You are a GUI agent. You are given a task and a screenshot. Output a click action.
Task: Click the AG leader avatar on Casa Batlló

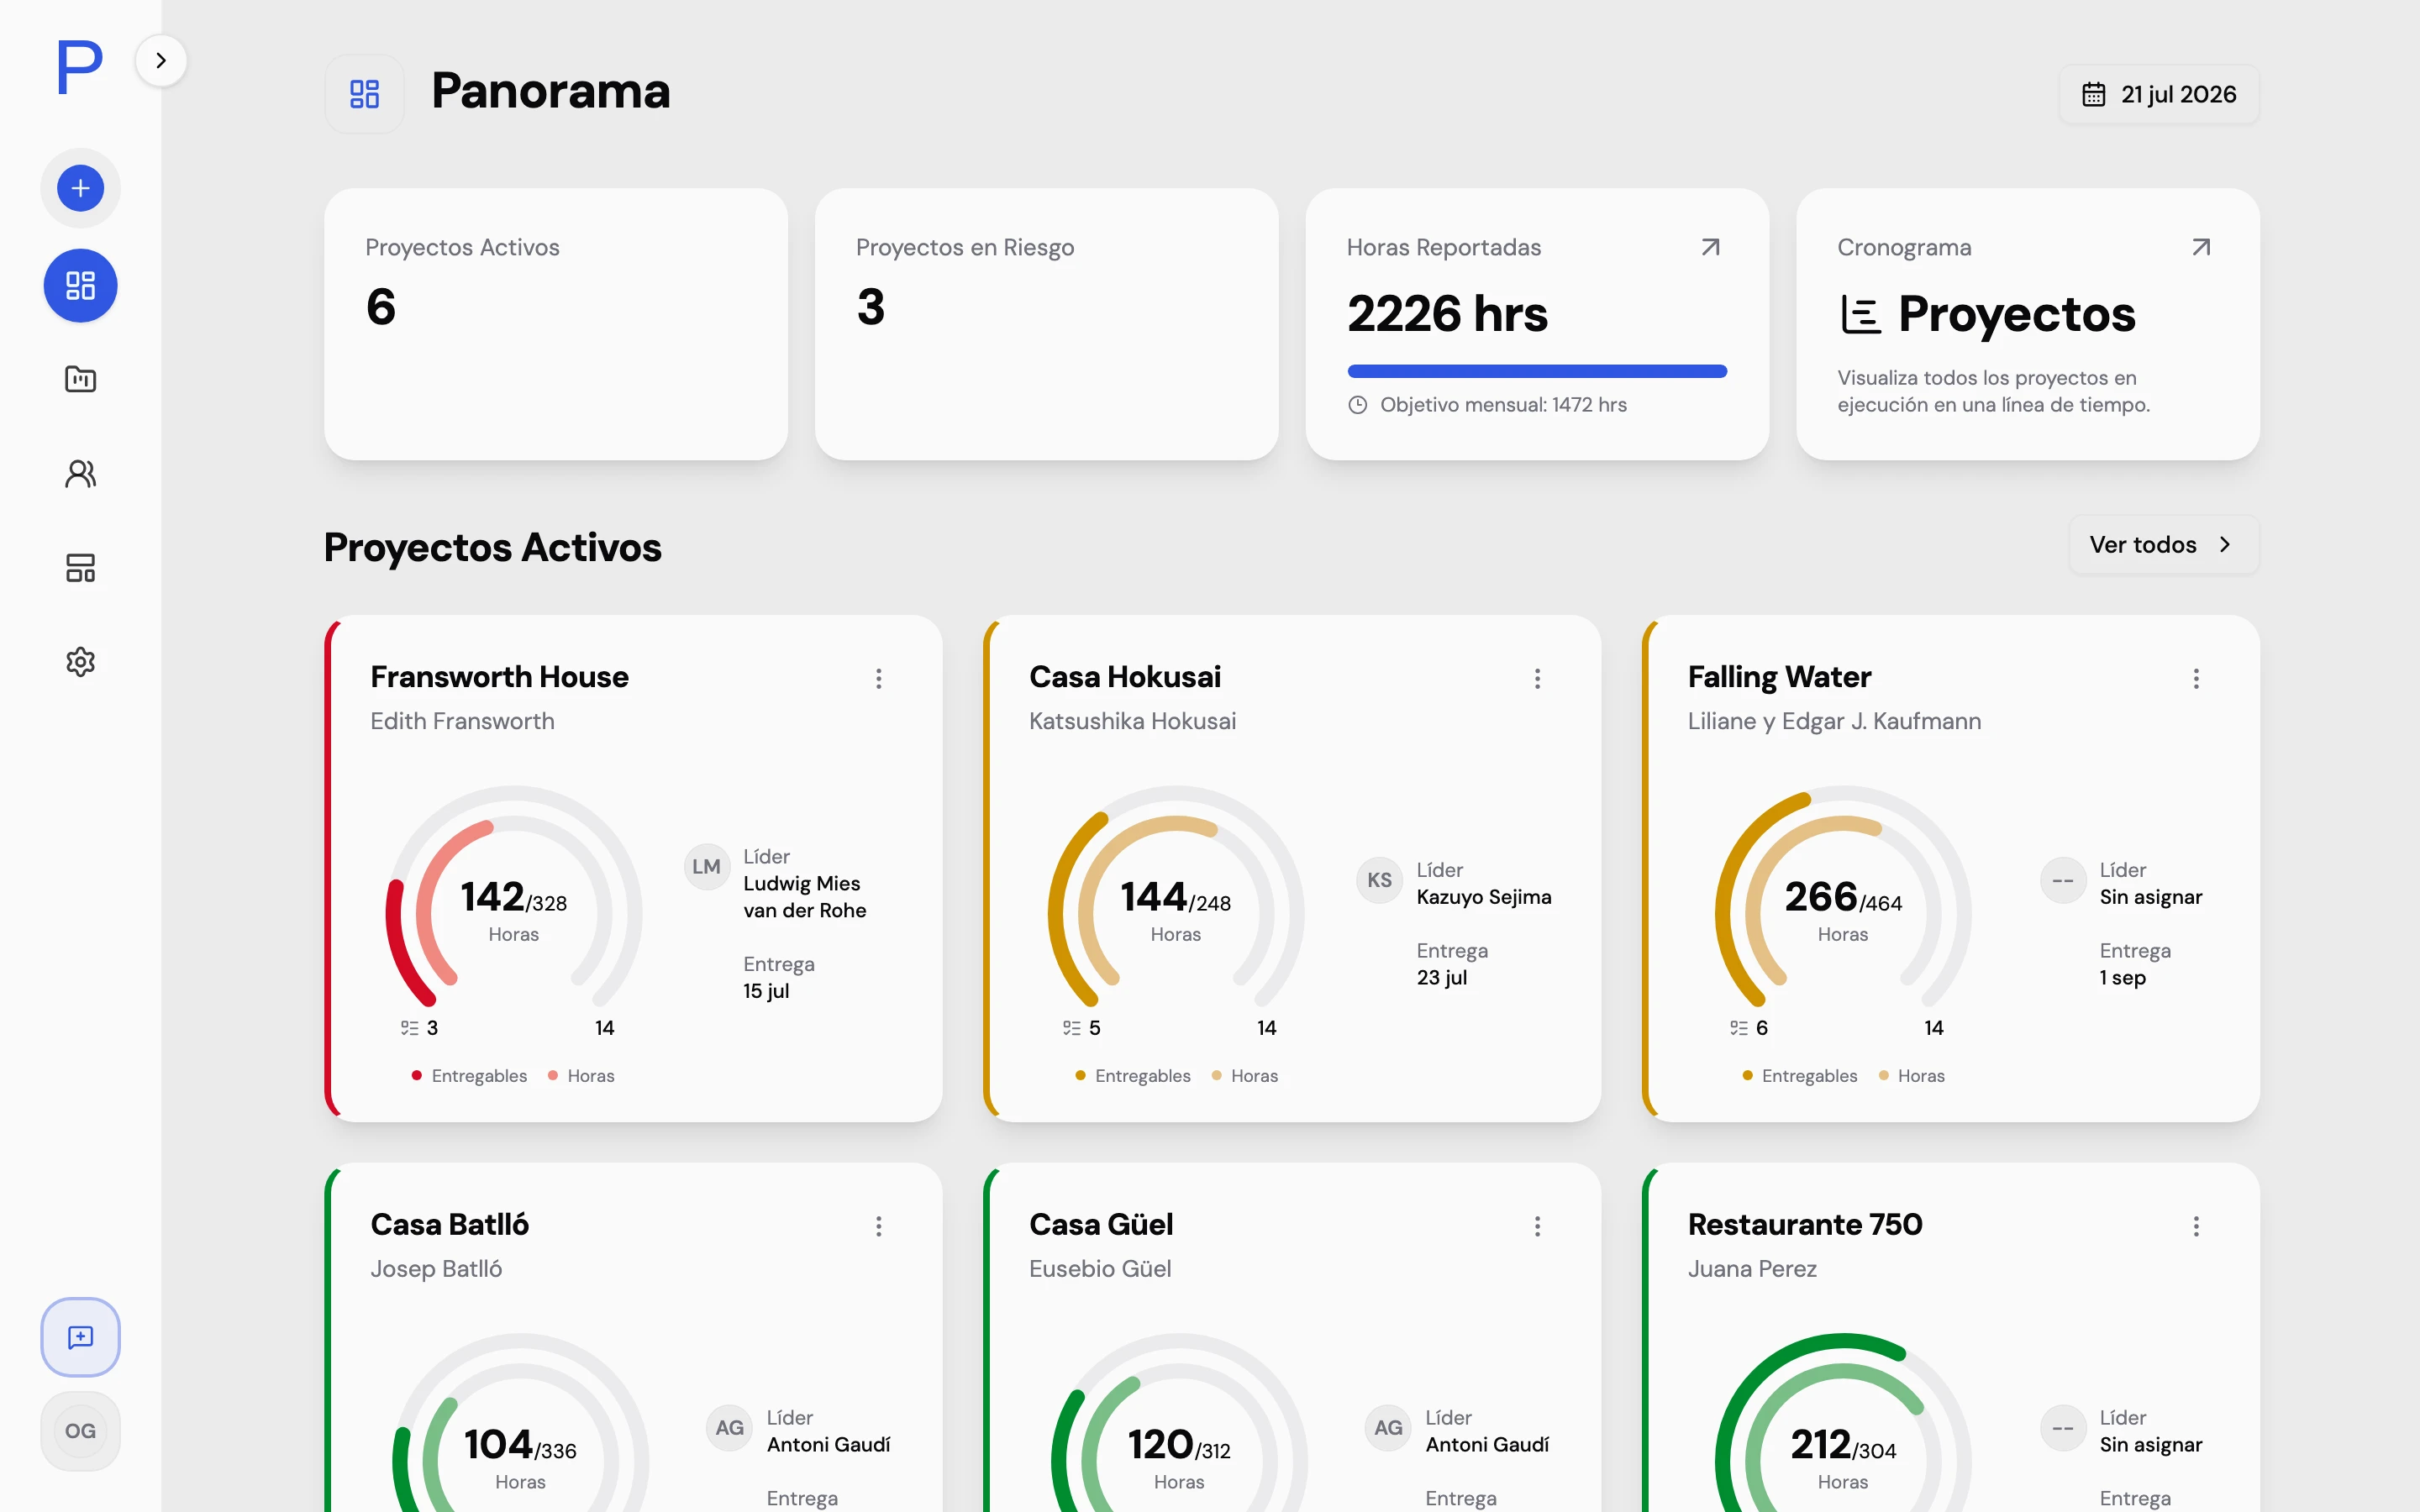click(730, 1428)
